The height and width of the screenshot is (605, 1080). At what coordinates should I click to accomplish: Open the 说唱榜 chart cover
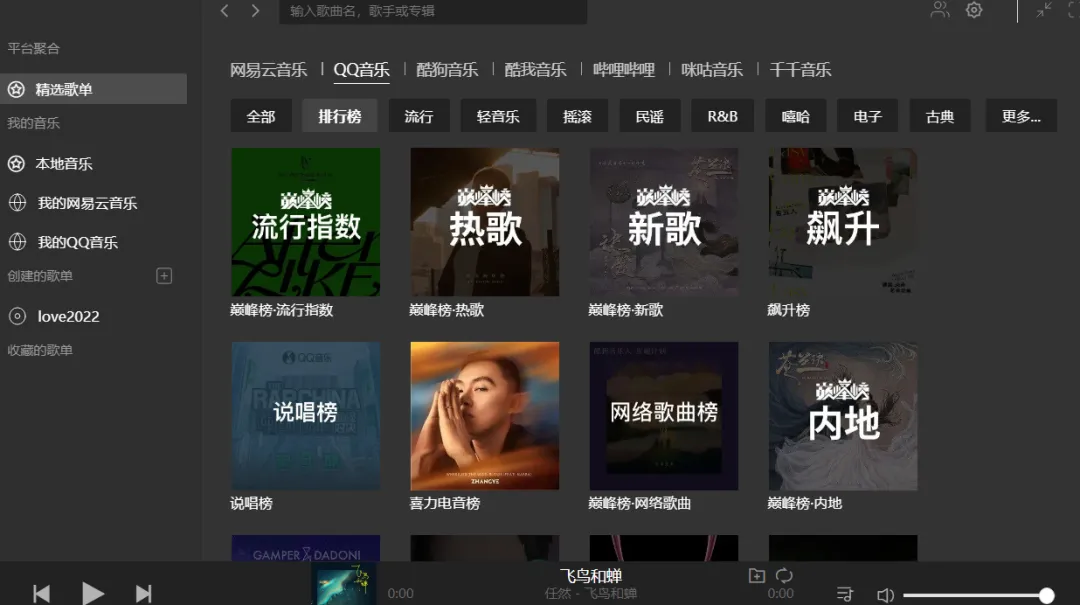point(306,416)
